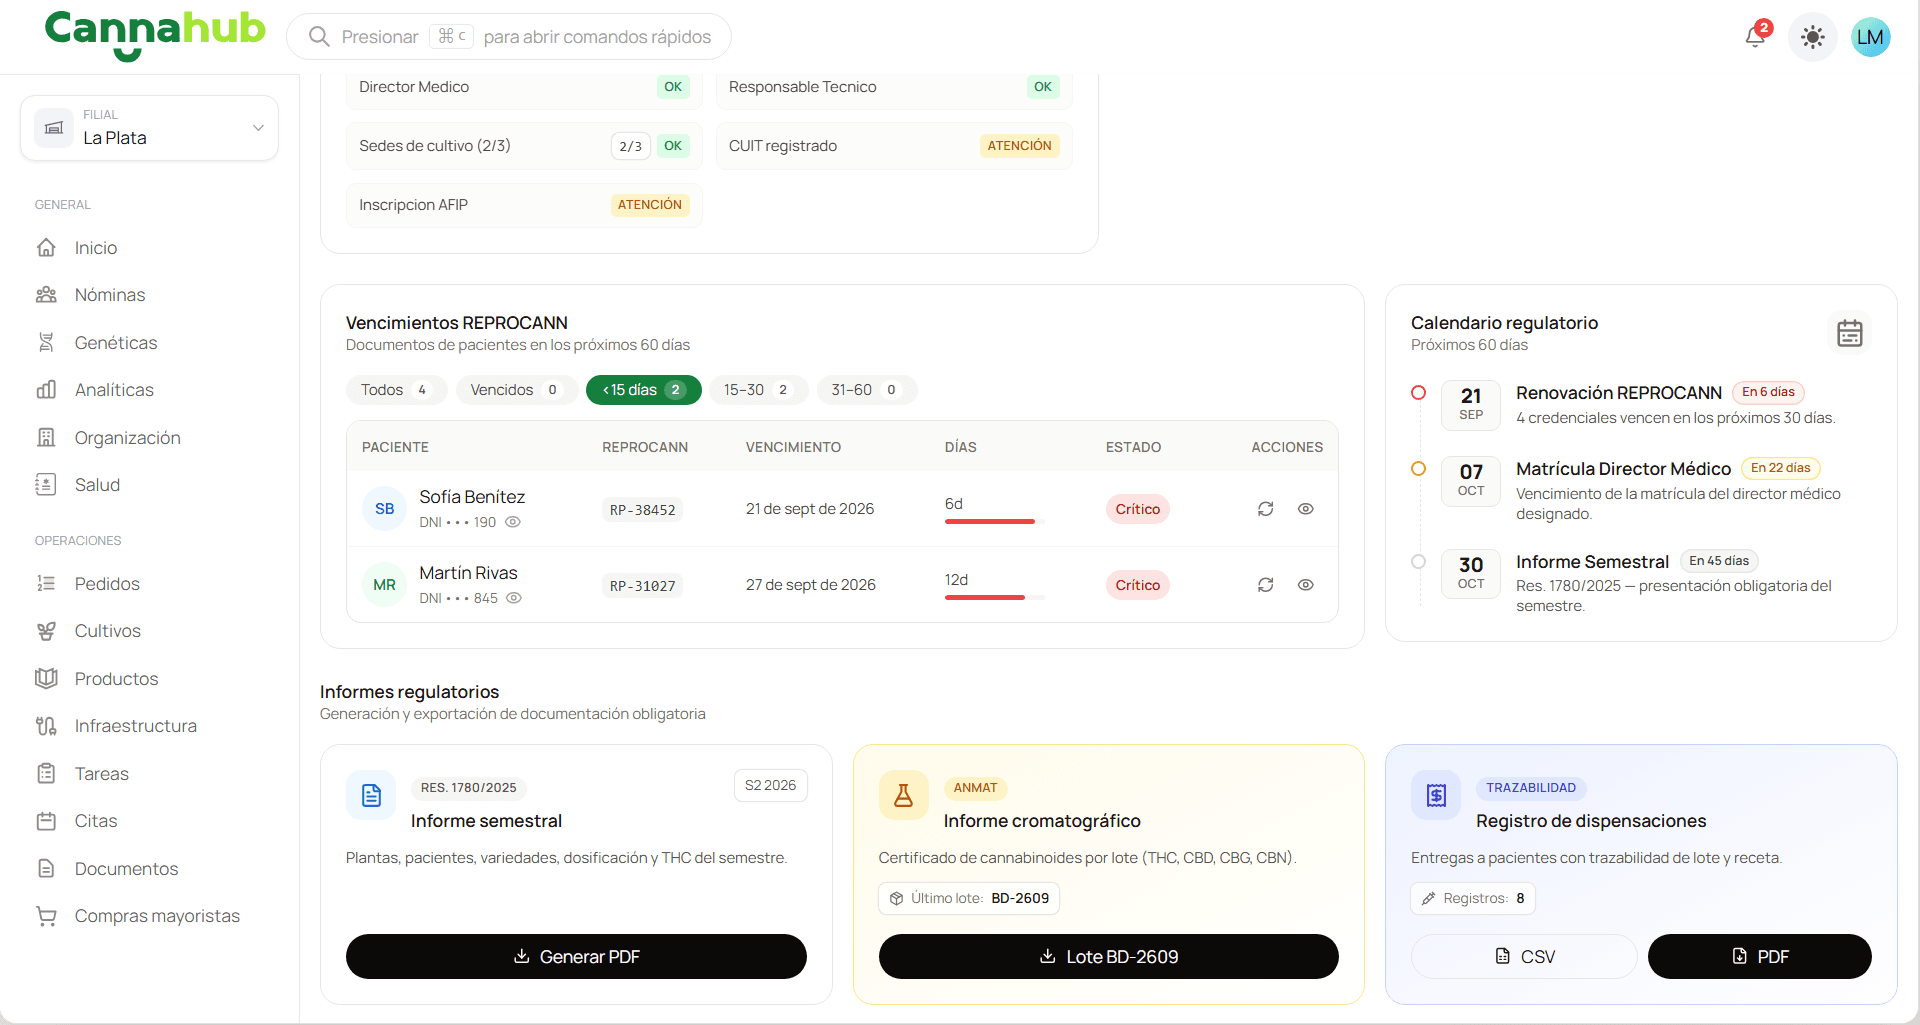Click Generar PDF for Informe semestral
Screen dimensions: 1920x1025
coord(576,957)
